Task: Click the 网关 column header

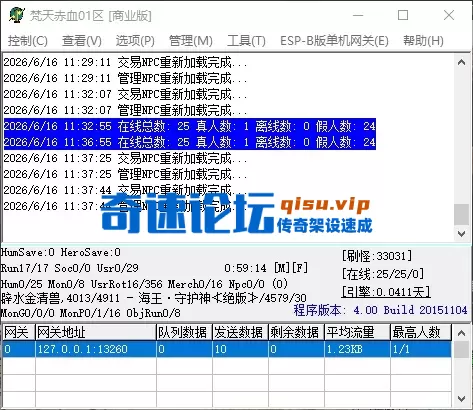Action: coord(18,332)
